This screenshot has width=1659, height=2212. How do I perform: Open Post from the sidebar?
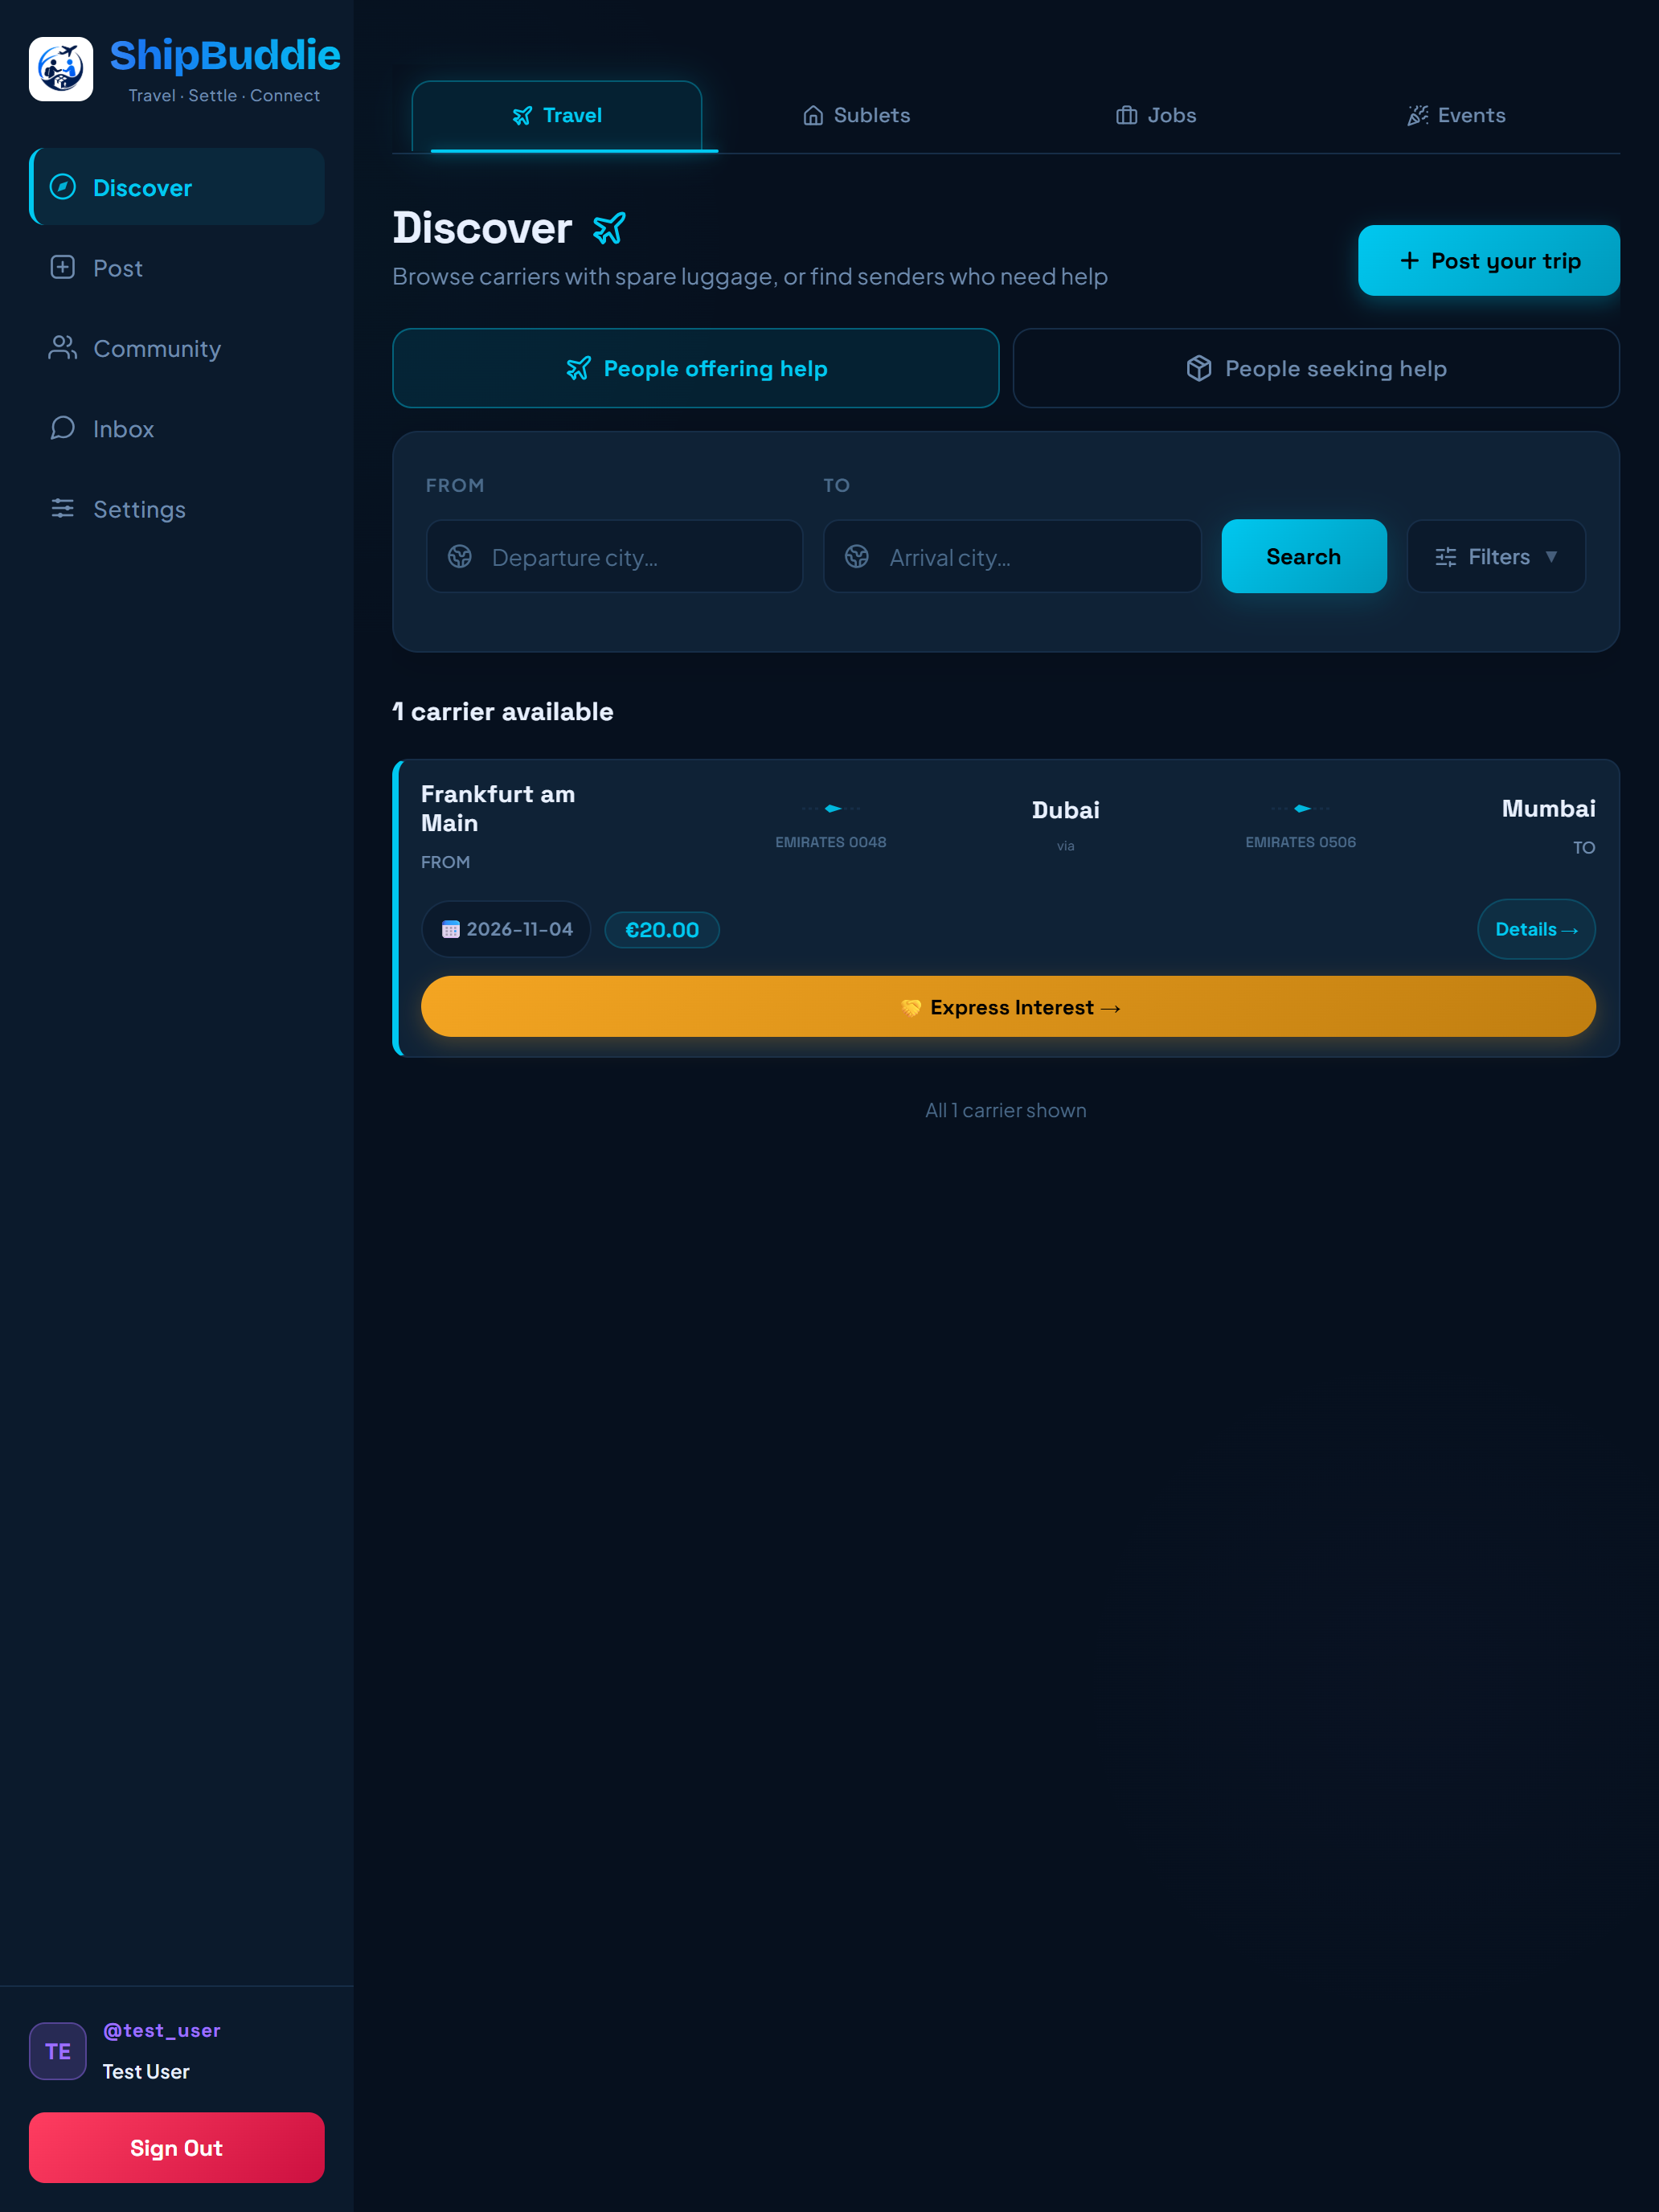177,267
